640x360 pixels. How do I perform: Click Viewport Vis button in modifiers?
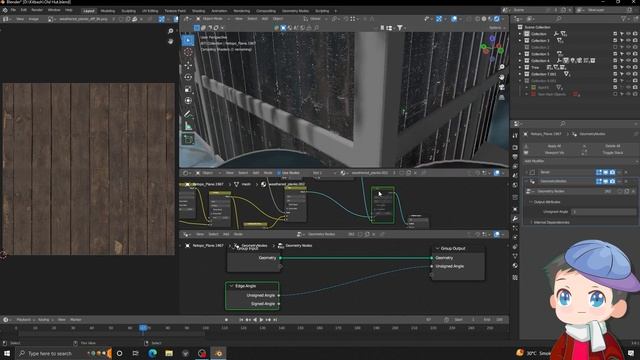[x=553, y=153]
